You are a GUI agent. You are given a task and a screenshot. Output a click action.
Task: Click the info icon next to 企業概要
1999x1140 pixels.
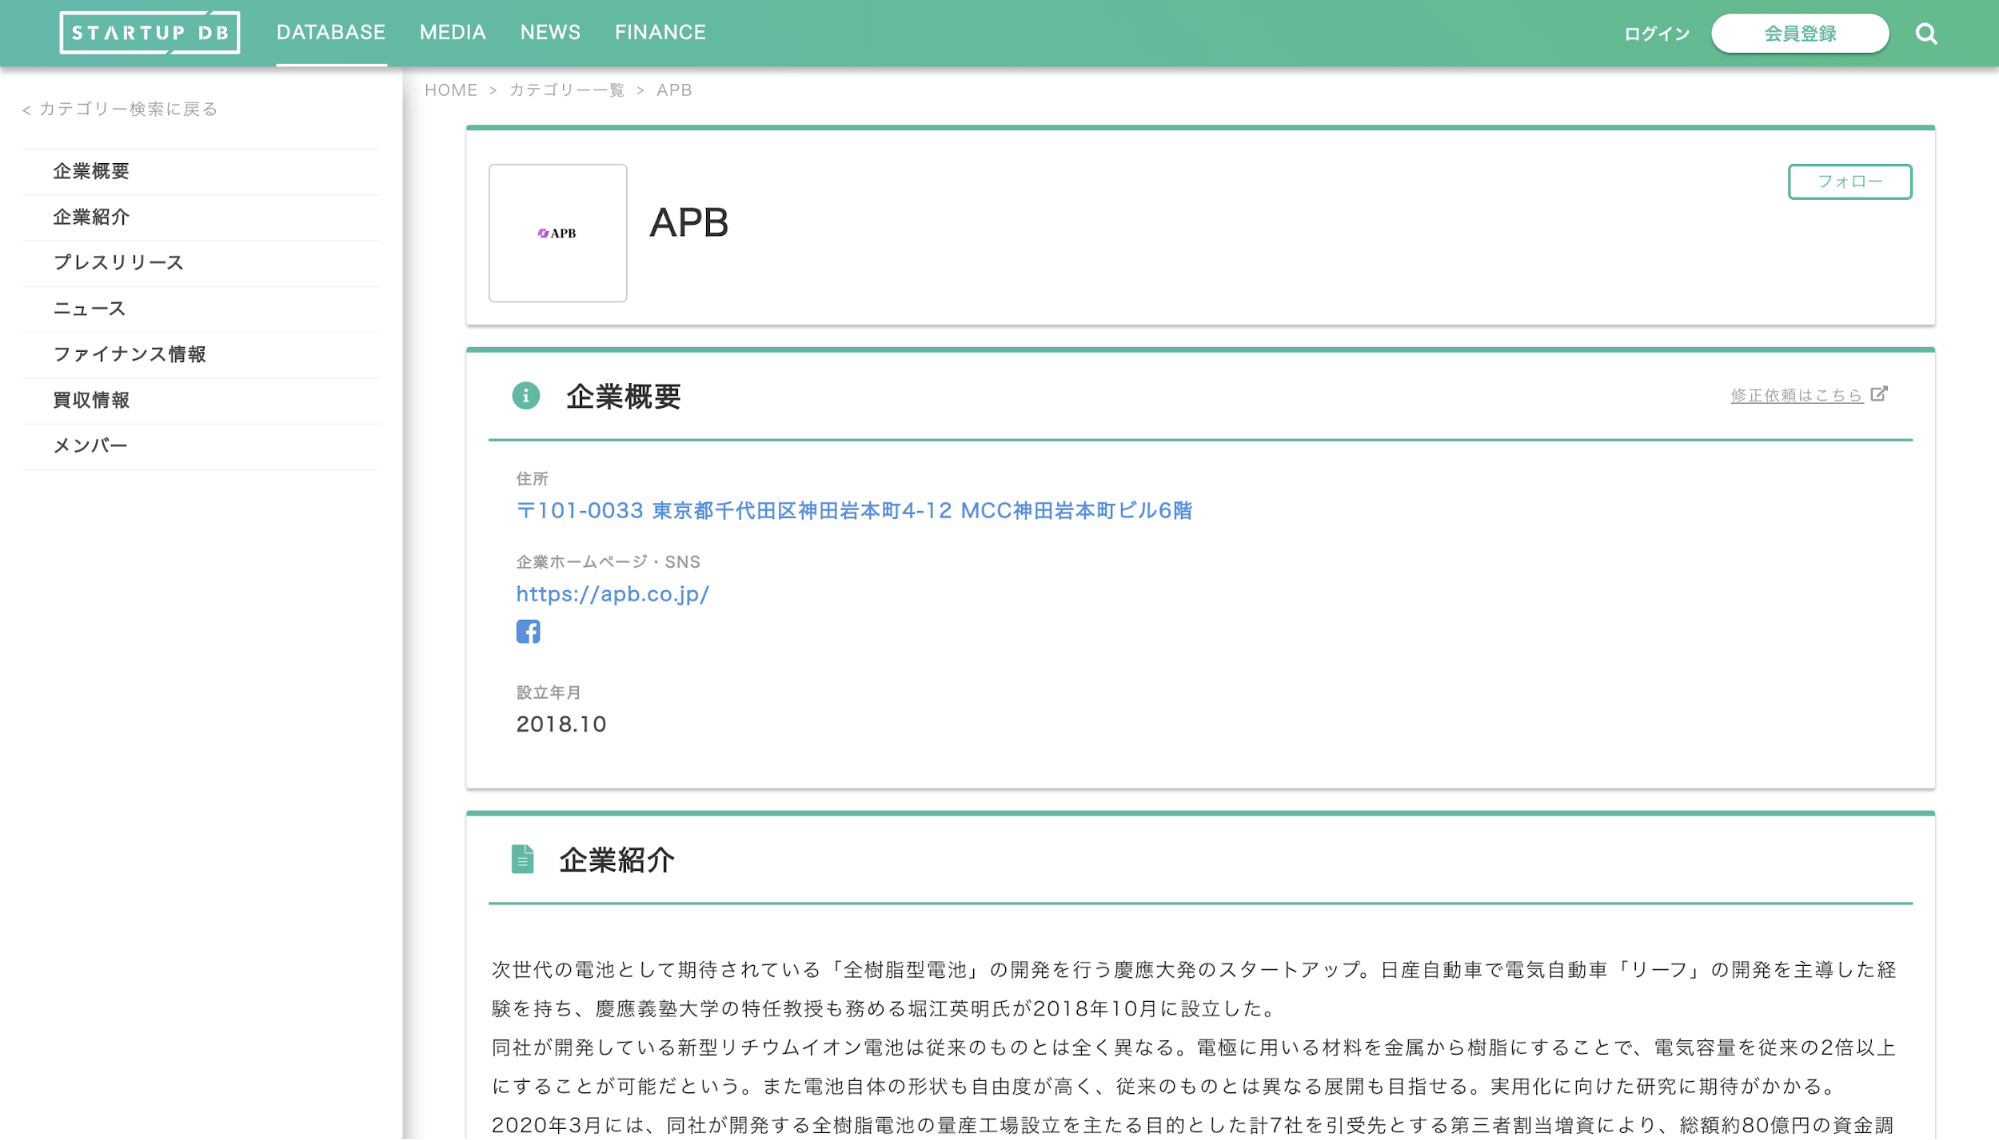click(x=526, y=396)
